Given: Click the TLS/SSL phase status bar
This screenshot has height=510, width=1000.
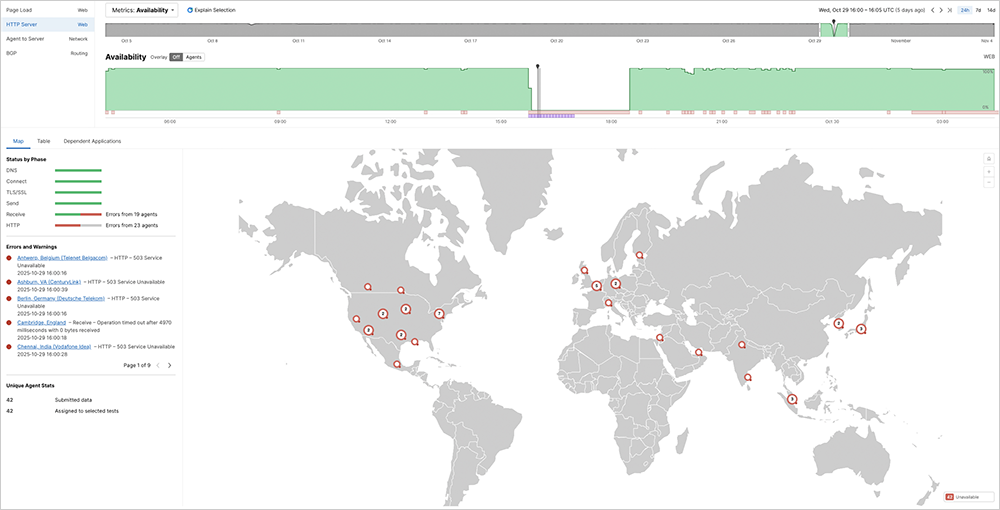Looking at the screenshot, I should coord(78,193).
